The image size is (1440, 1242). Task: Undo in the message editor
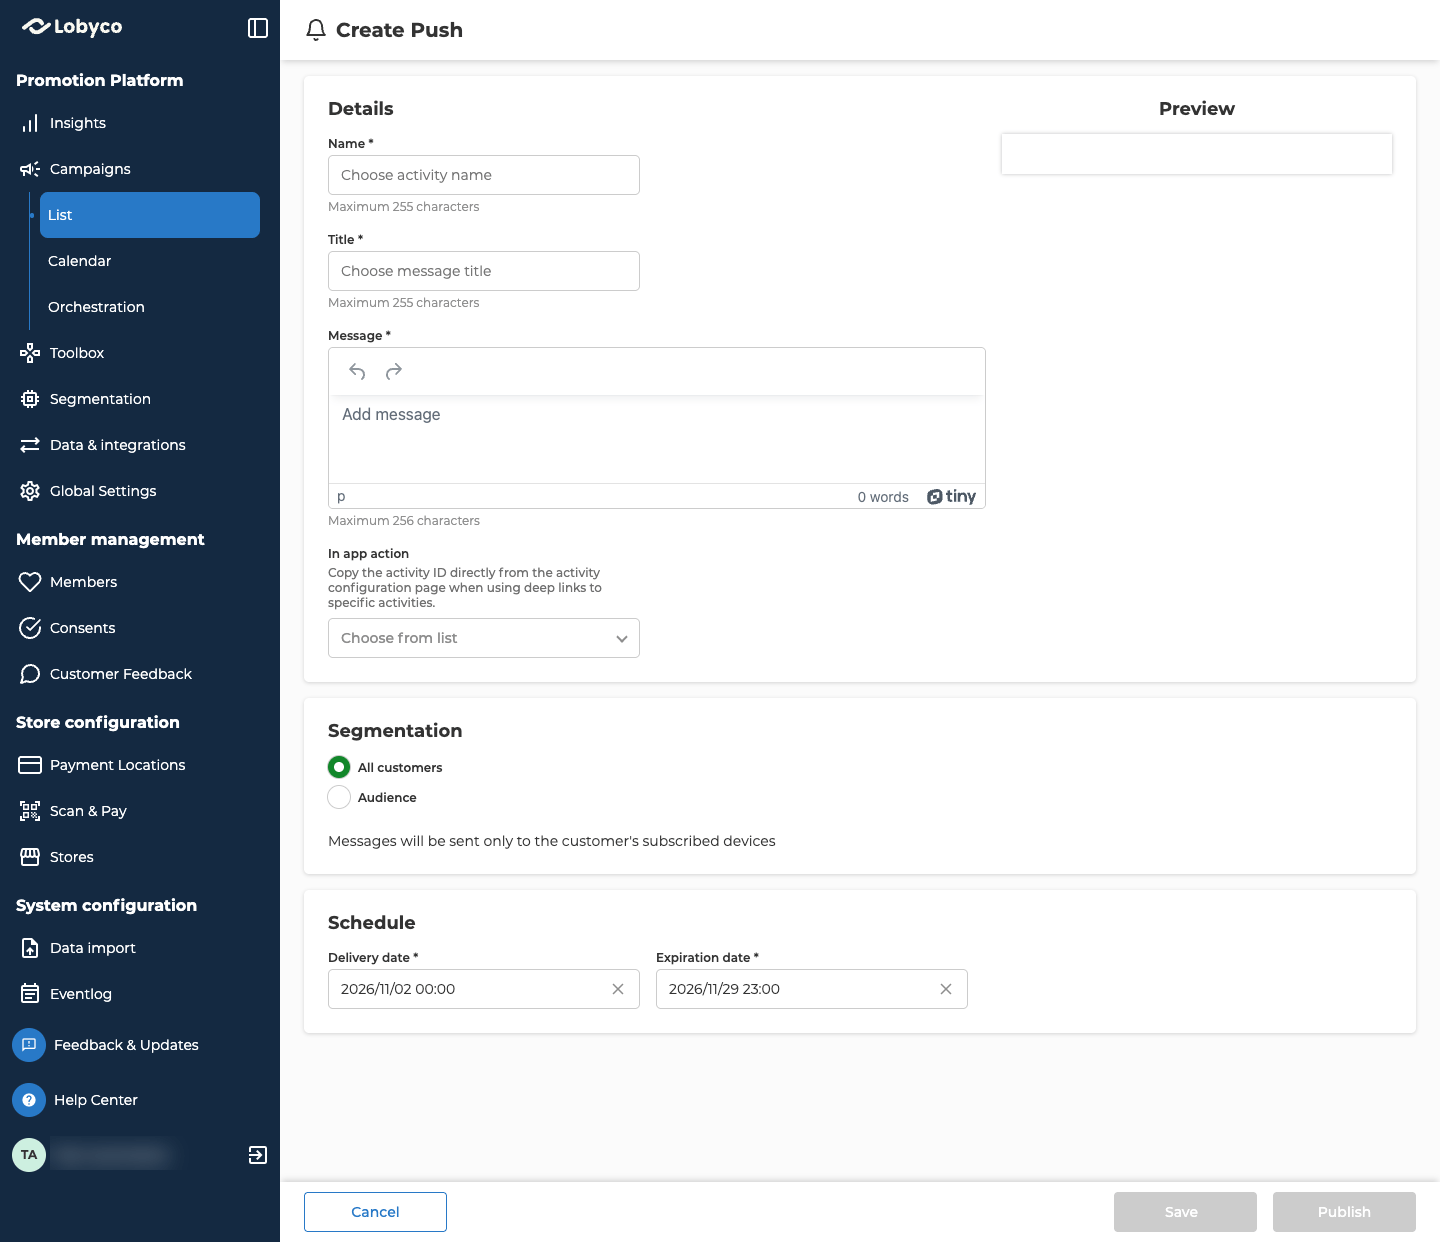[357, 371]
